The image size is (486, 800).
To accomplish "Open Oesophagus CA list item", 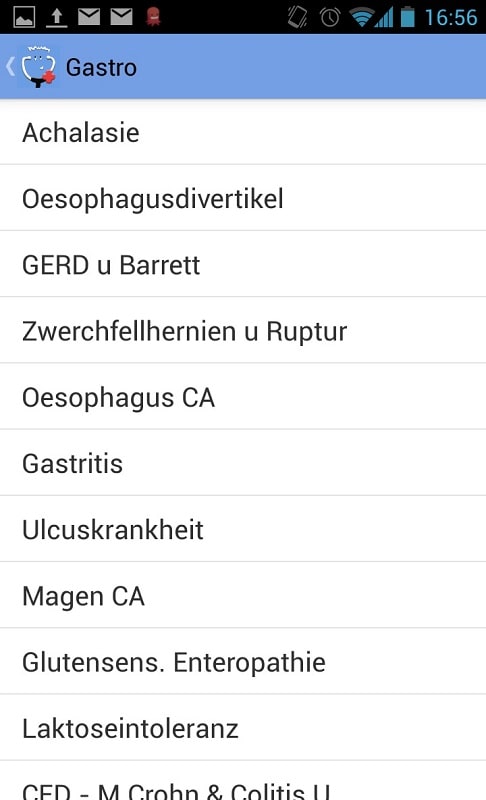I will point(243,396).
